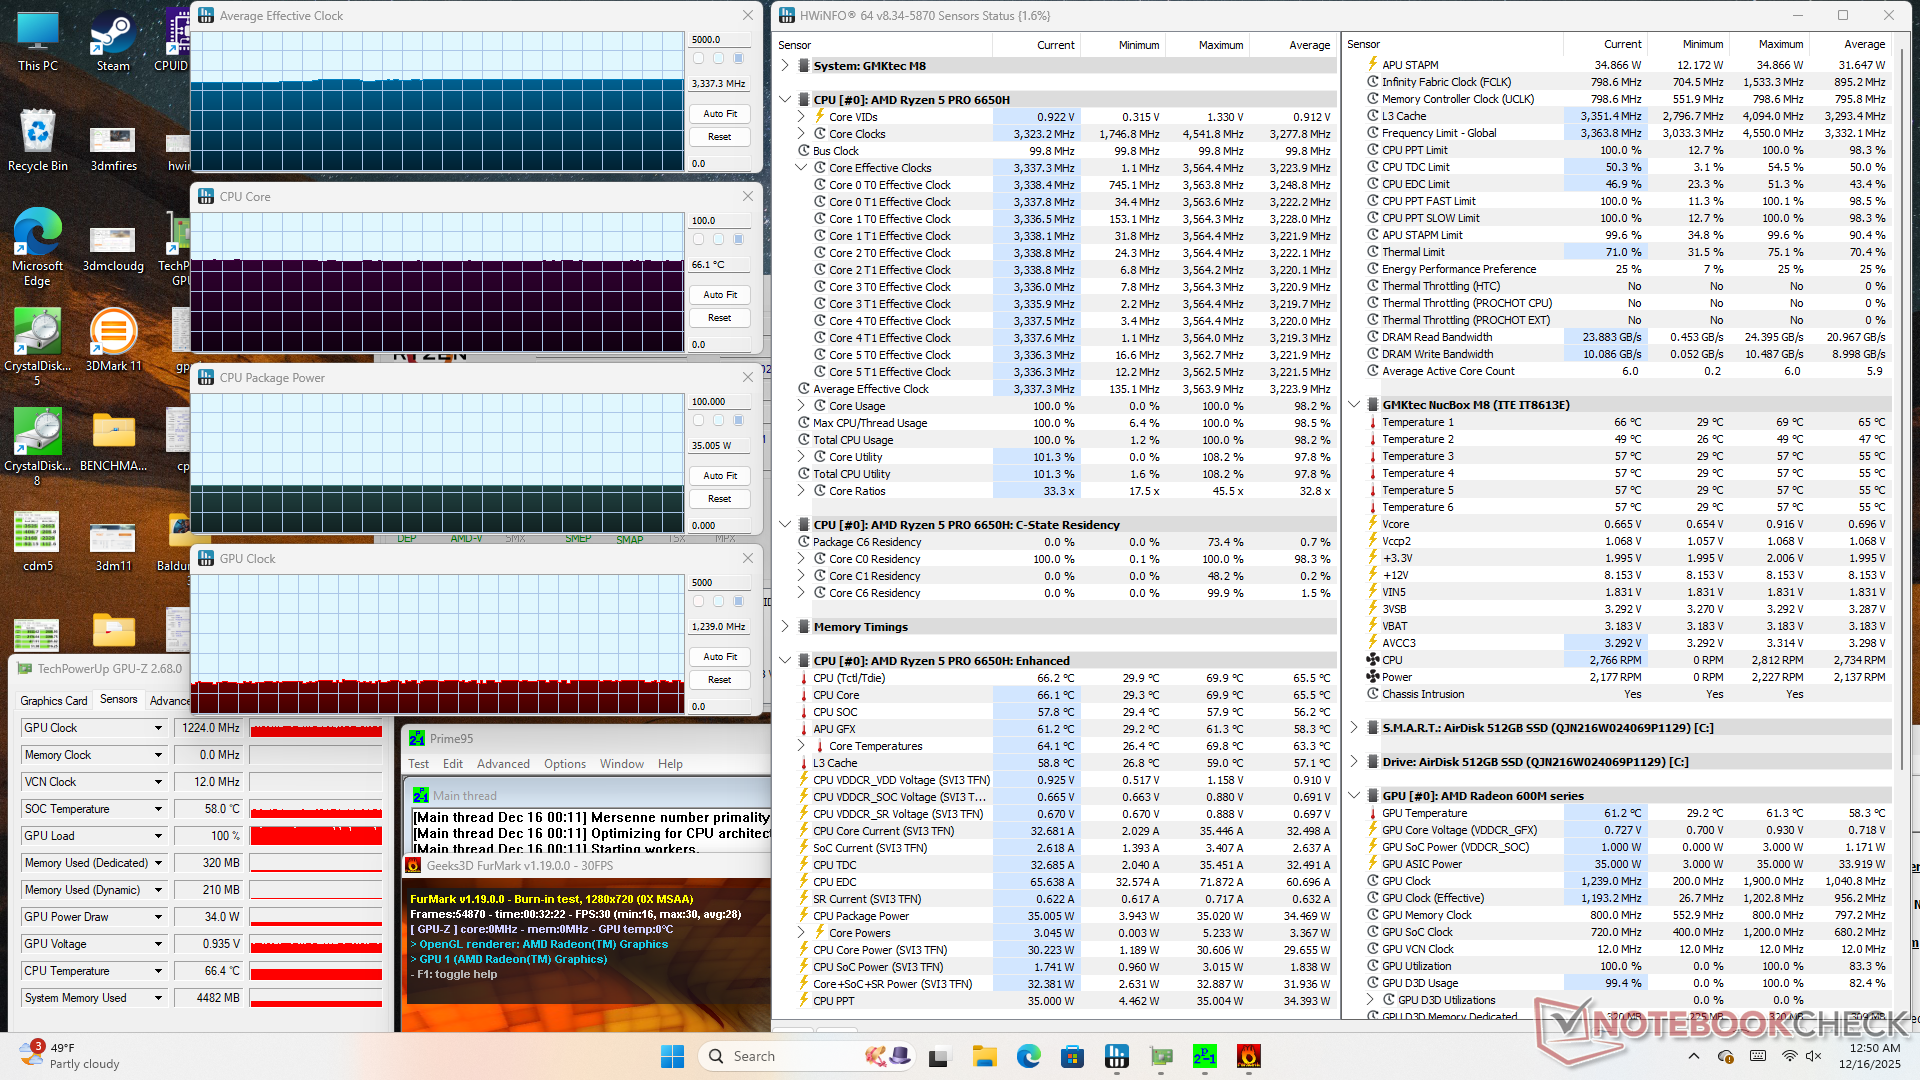The height and width of the screenshot is (1080, 1920).
Task: Open GPU-Z from the taskbar
Action: pos(1160,1056)
